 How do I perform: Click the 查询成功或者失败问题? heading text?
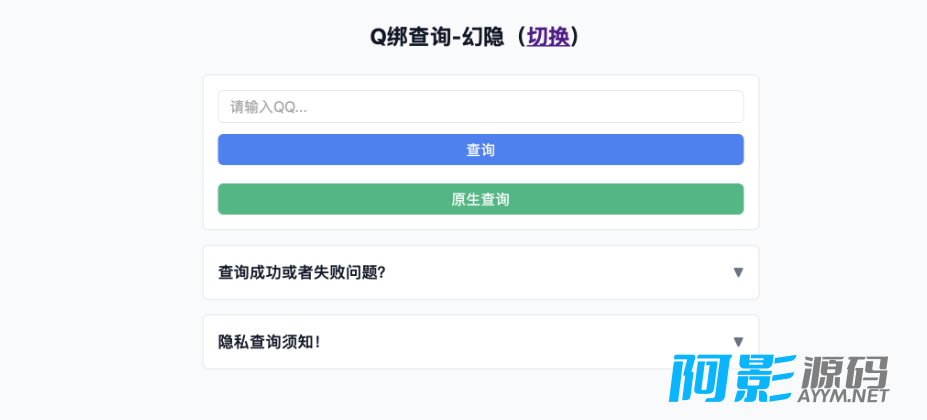click(302, 273)
